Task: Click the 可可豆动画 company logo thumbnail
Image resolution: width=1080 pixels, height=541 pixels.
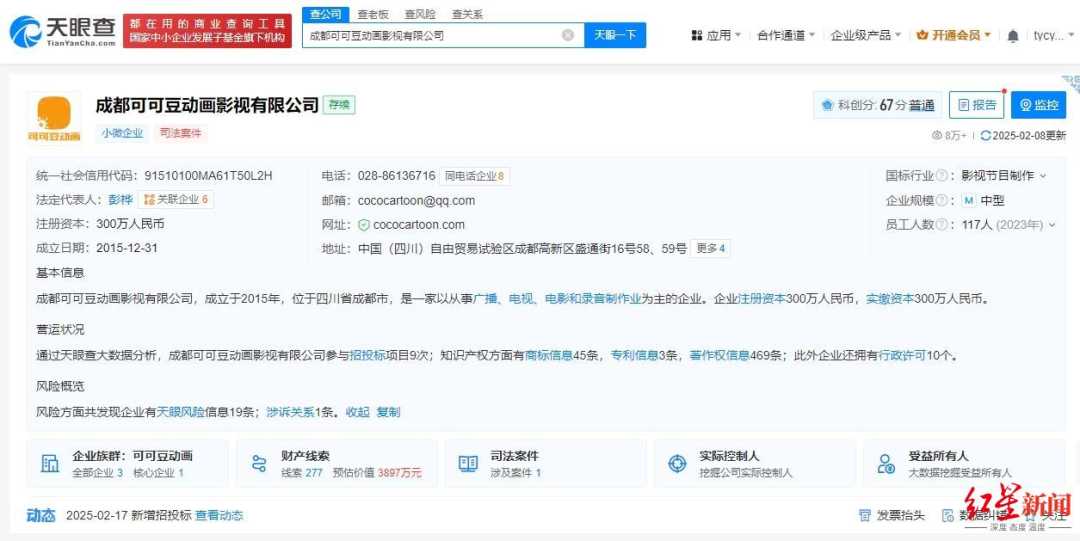Action: (x=54, y=118)
